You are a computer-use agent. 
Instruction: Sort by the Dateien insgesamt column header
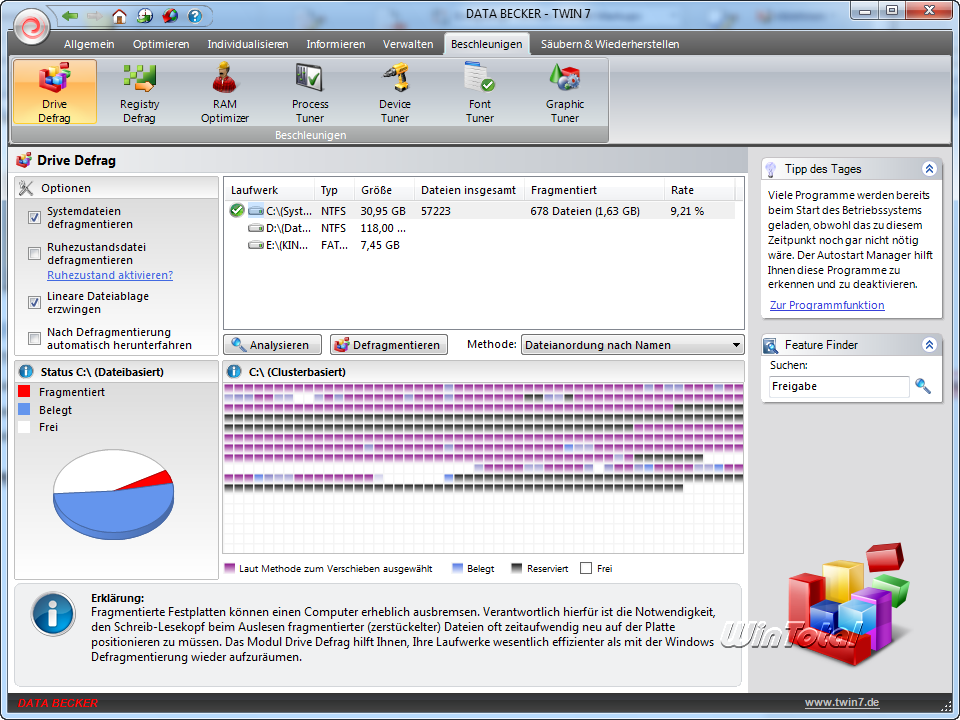[469, 190]
